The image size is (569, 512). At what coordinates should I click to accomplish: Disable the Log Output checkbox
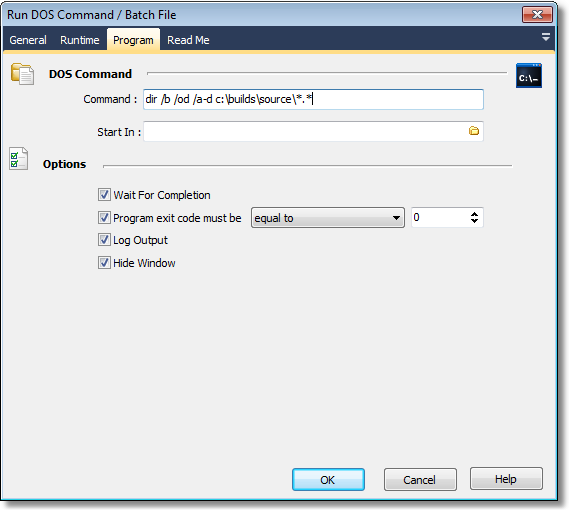click(104, 239)
